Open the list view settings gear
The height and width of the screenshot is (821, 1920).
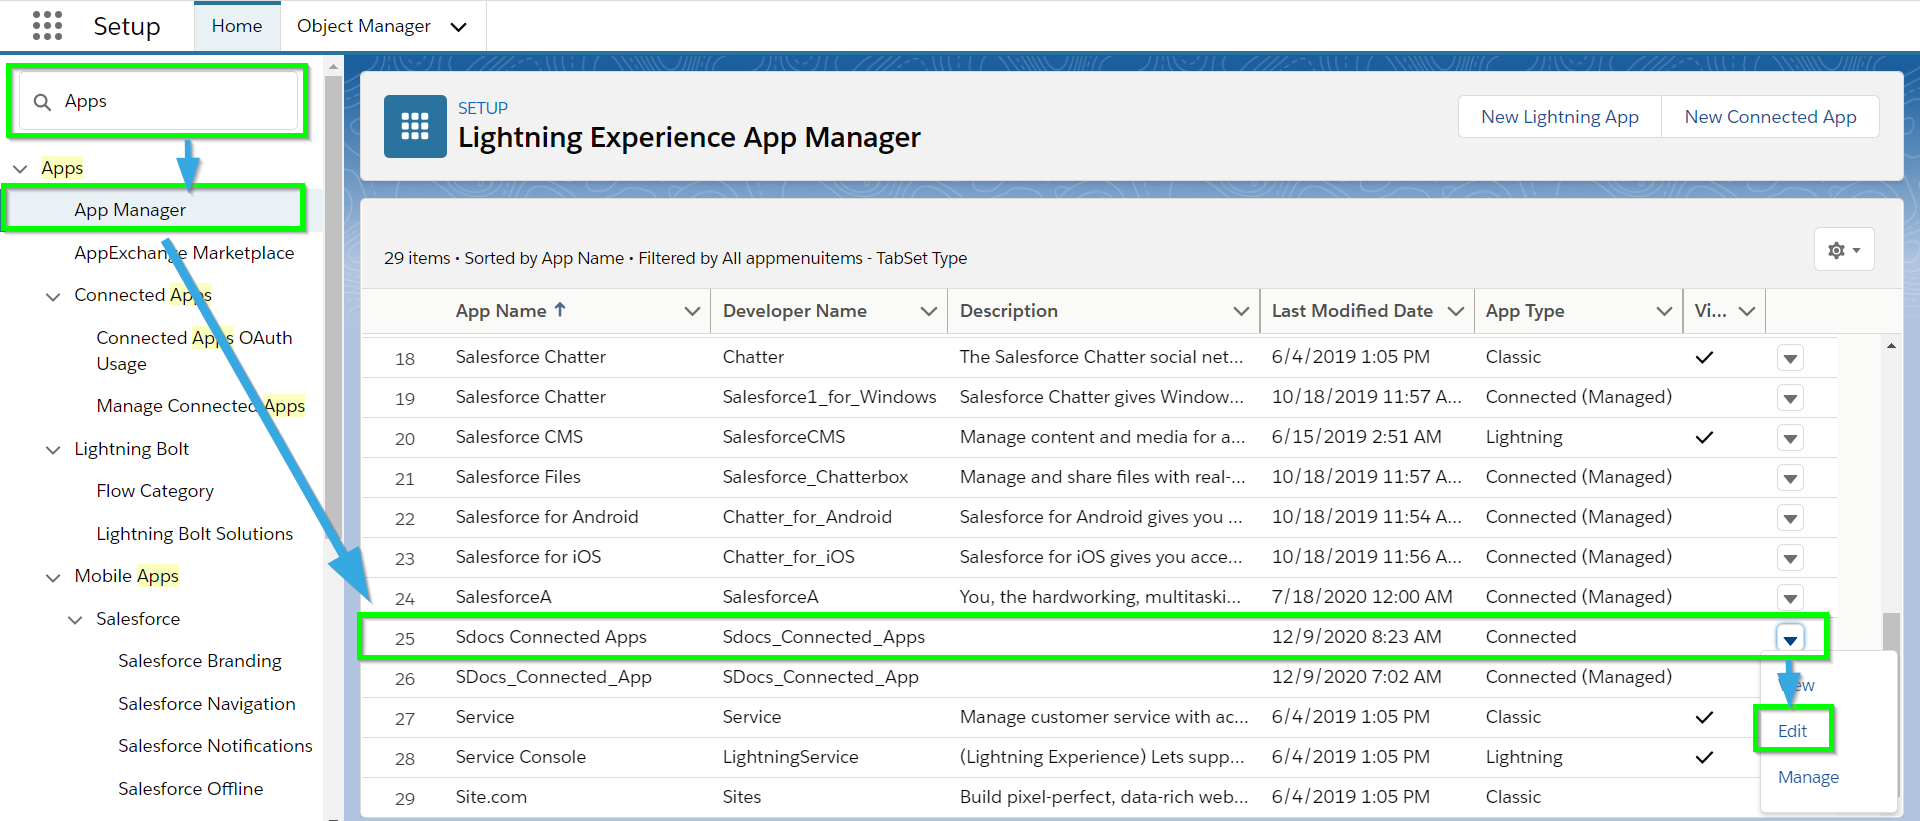[1844, 250]
